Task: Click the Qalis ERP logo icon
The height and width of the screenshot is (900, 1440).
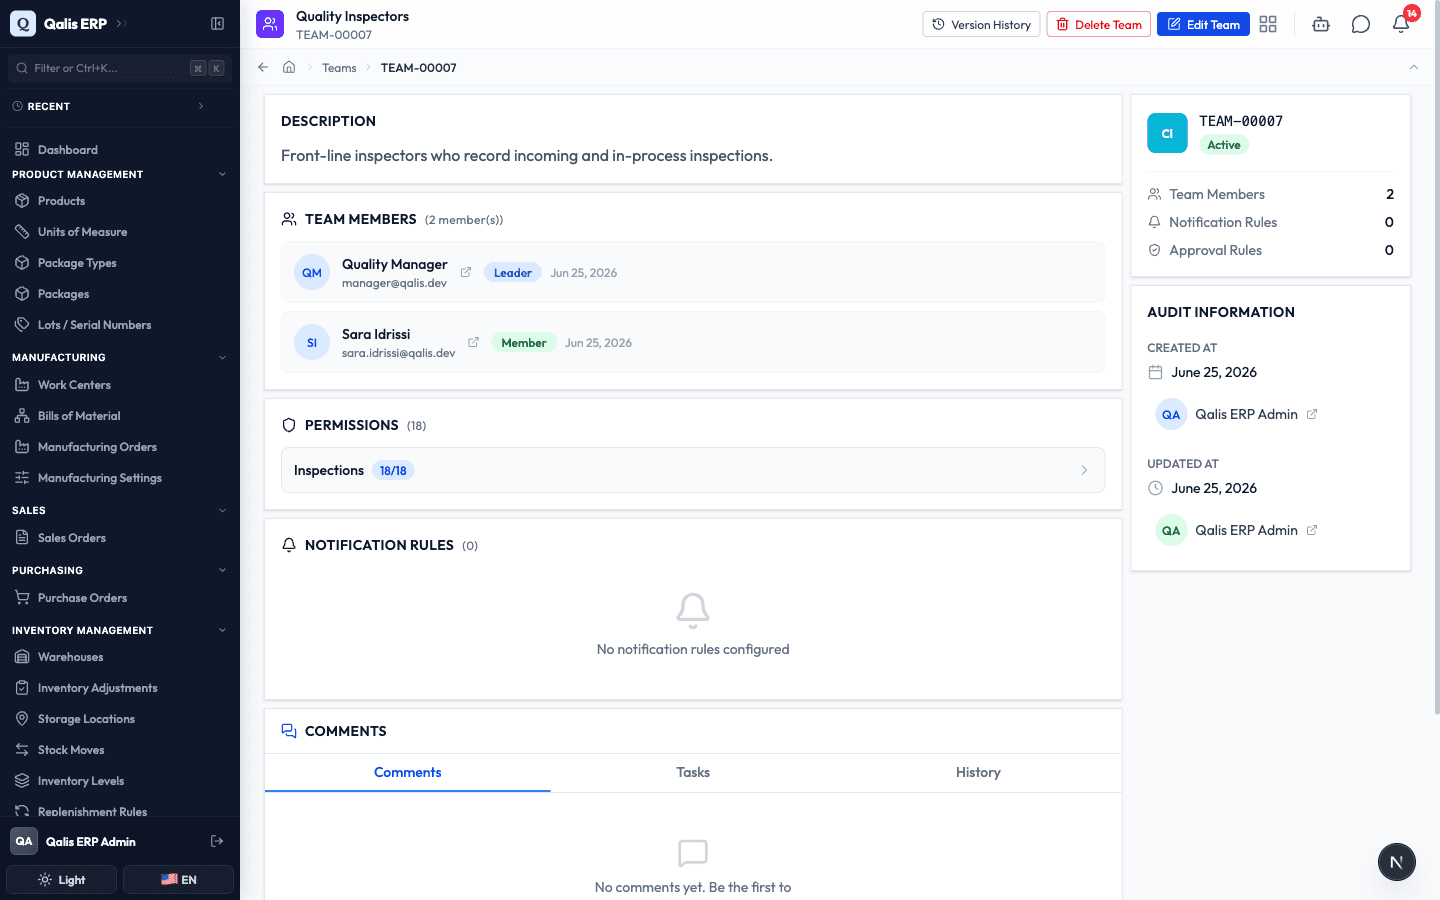Action: click(23, 24)
